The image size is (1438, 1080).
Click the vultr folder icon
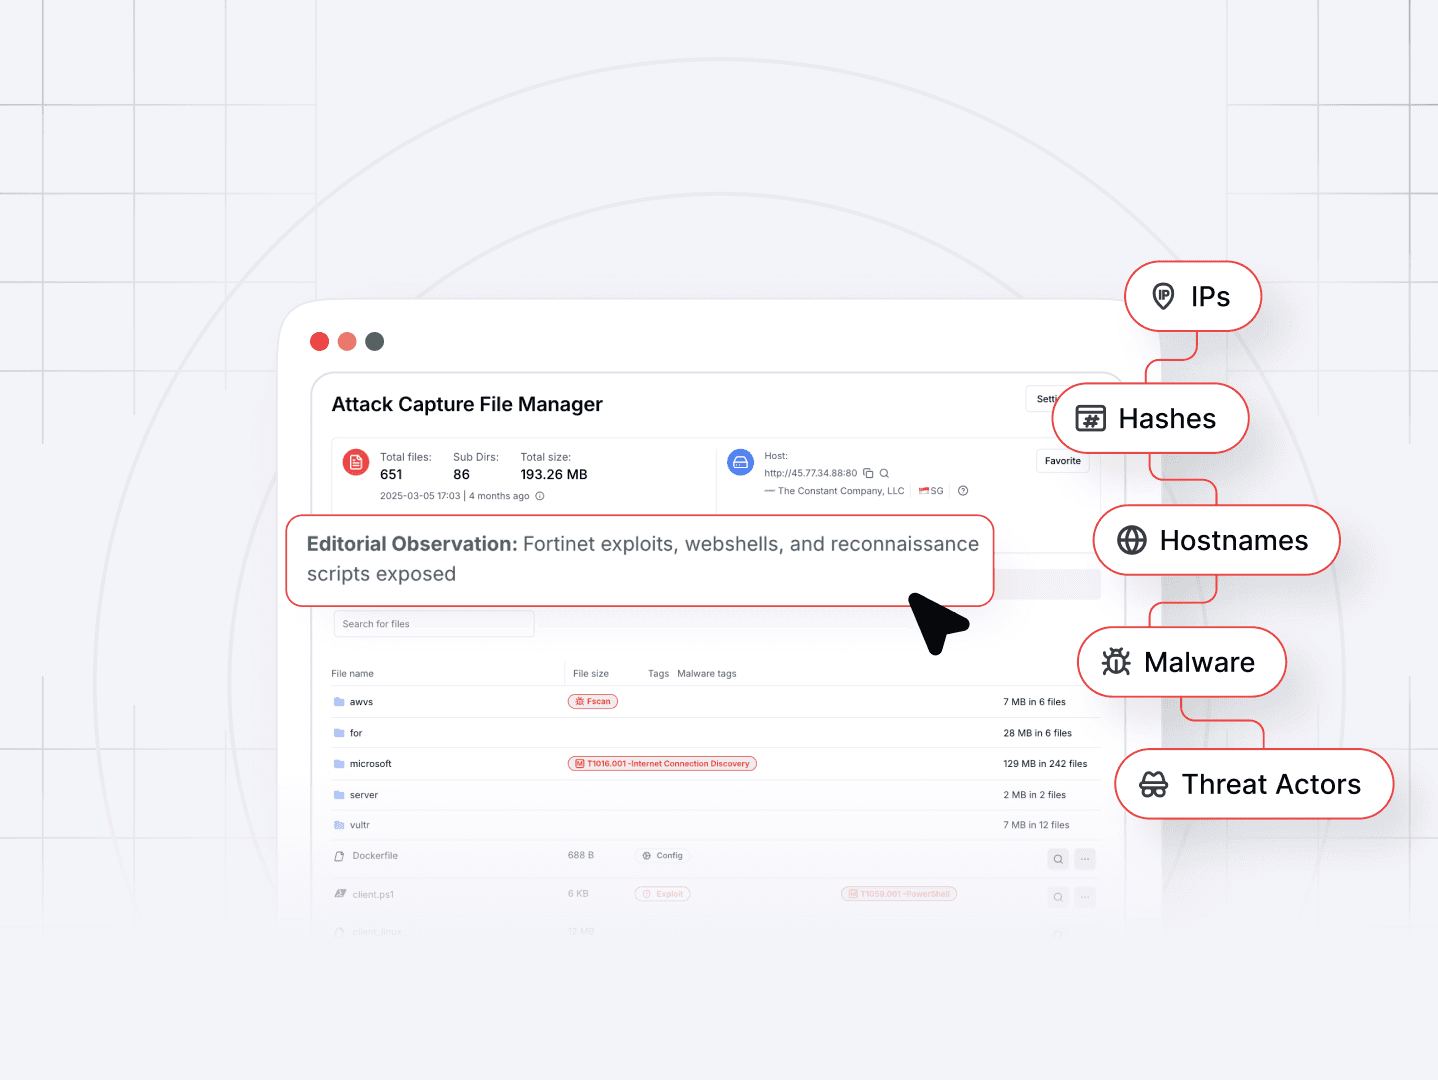[339, 825]
